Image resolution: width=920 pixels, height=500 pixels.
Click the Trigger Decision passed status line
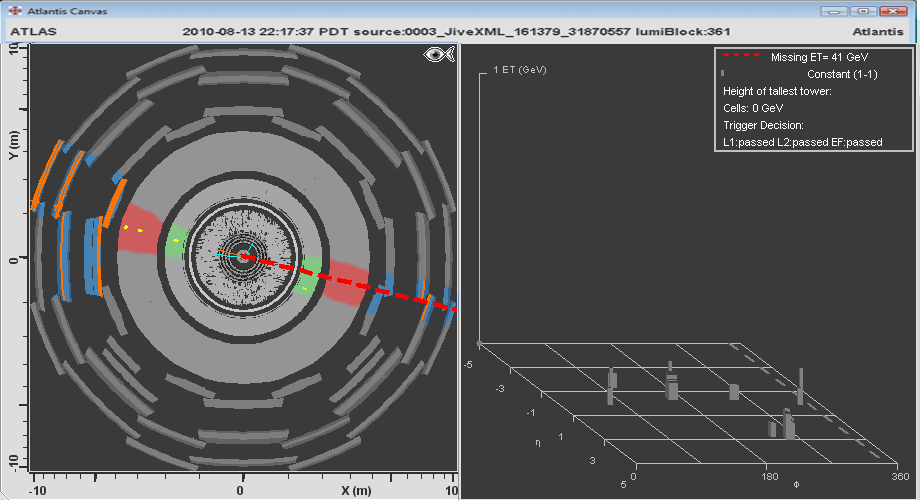click(x=802, y=142)
